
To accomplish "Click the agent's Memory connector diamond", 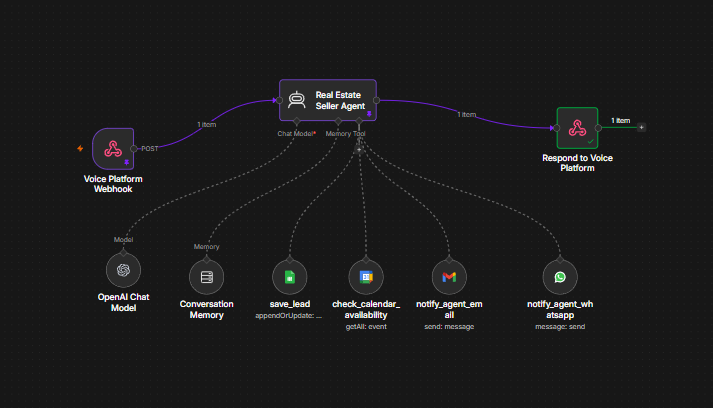I will click(338, 121).
